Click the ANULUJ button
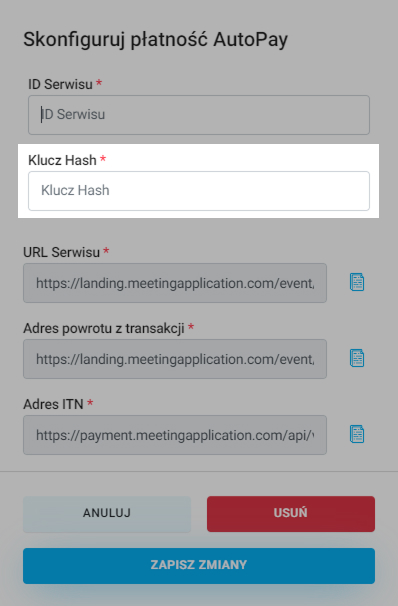Image resolution: width=398 pixels, height=606 pixels. click(x=107, y=514)
